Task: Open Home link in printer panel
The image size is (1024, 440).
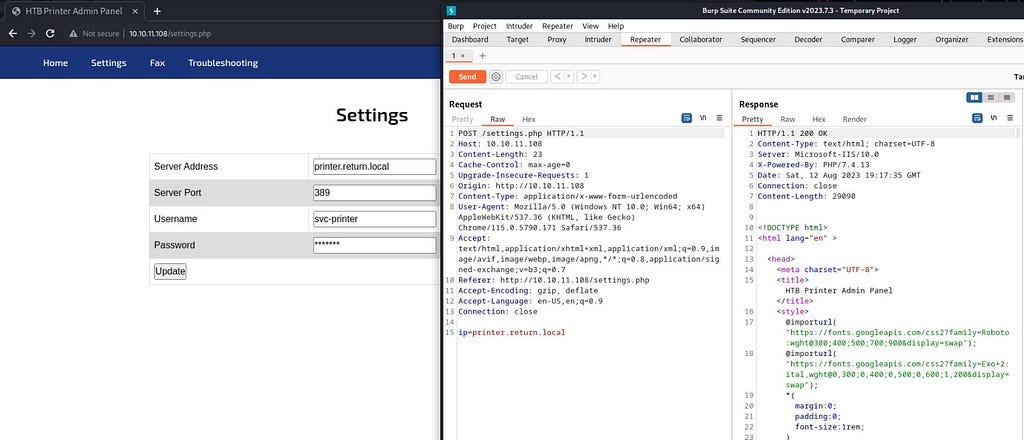Action: click(x=56, y=63)
